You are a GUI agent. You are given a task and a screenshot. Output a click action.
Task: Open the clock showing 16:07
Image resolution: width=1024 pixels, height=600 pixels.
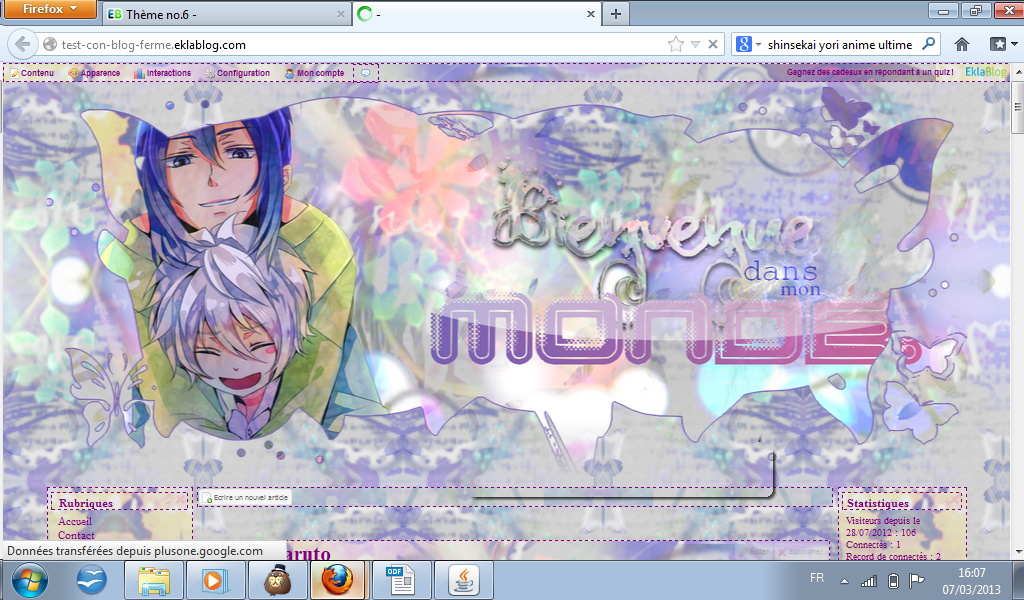pos(972,580)
